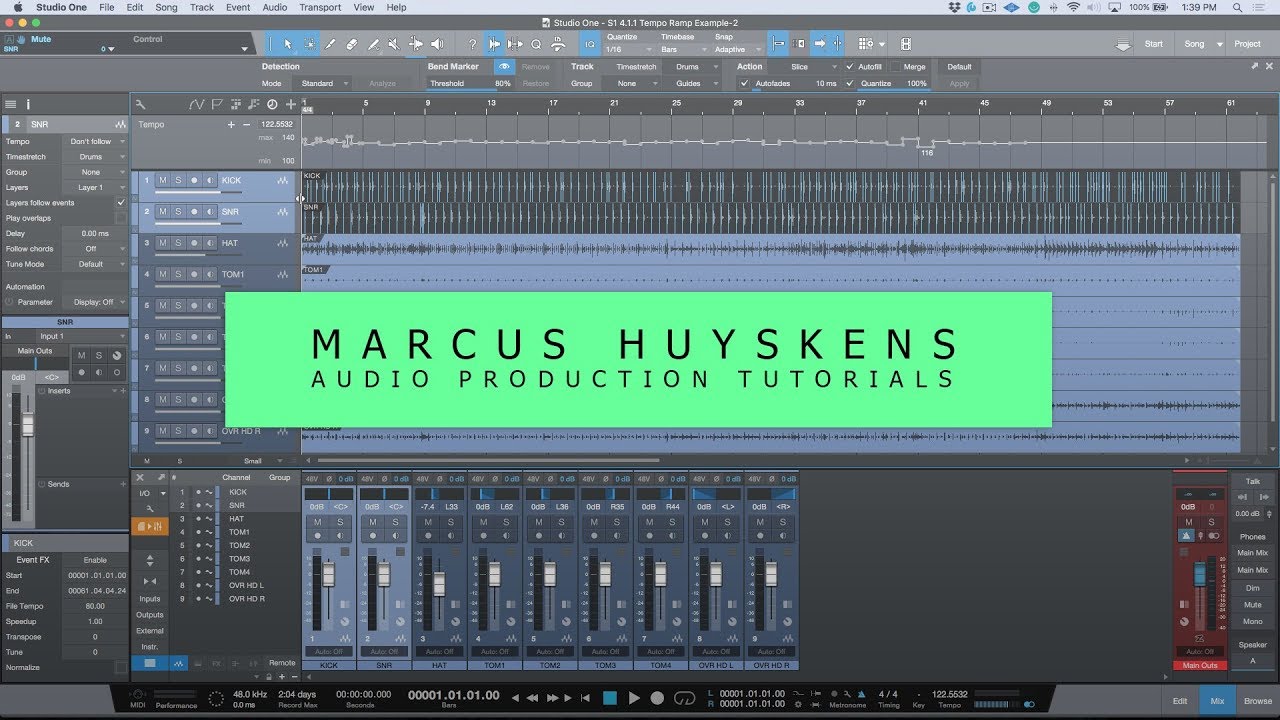This screenshot has width=1280, height=720.
Task: Click the File Tempo 80.00 field
Action: tap(95, 606)
